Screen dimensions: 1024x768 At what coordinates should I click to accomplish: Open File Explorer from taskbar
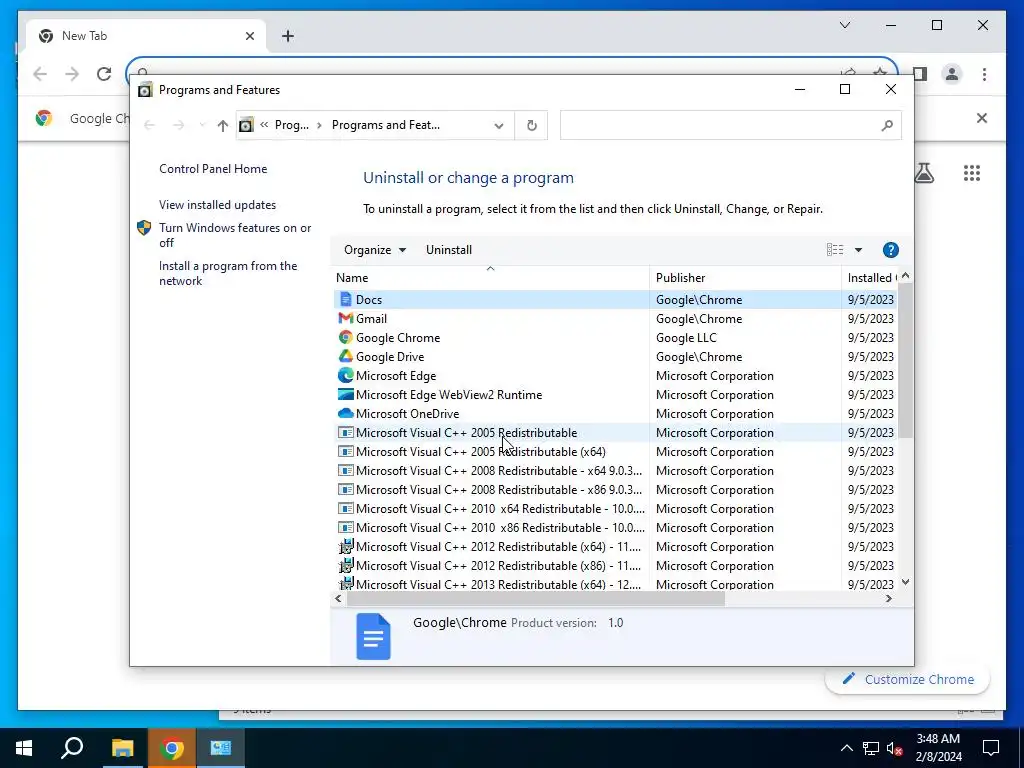122,748
